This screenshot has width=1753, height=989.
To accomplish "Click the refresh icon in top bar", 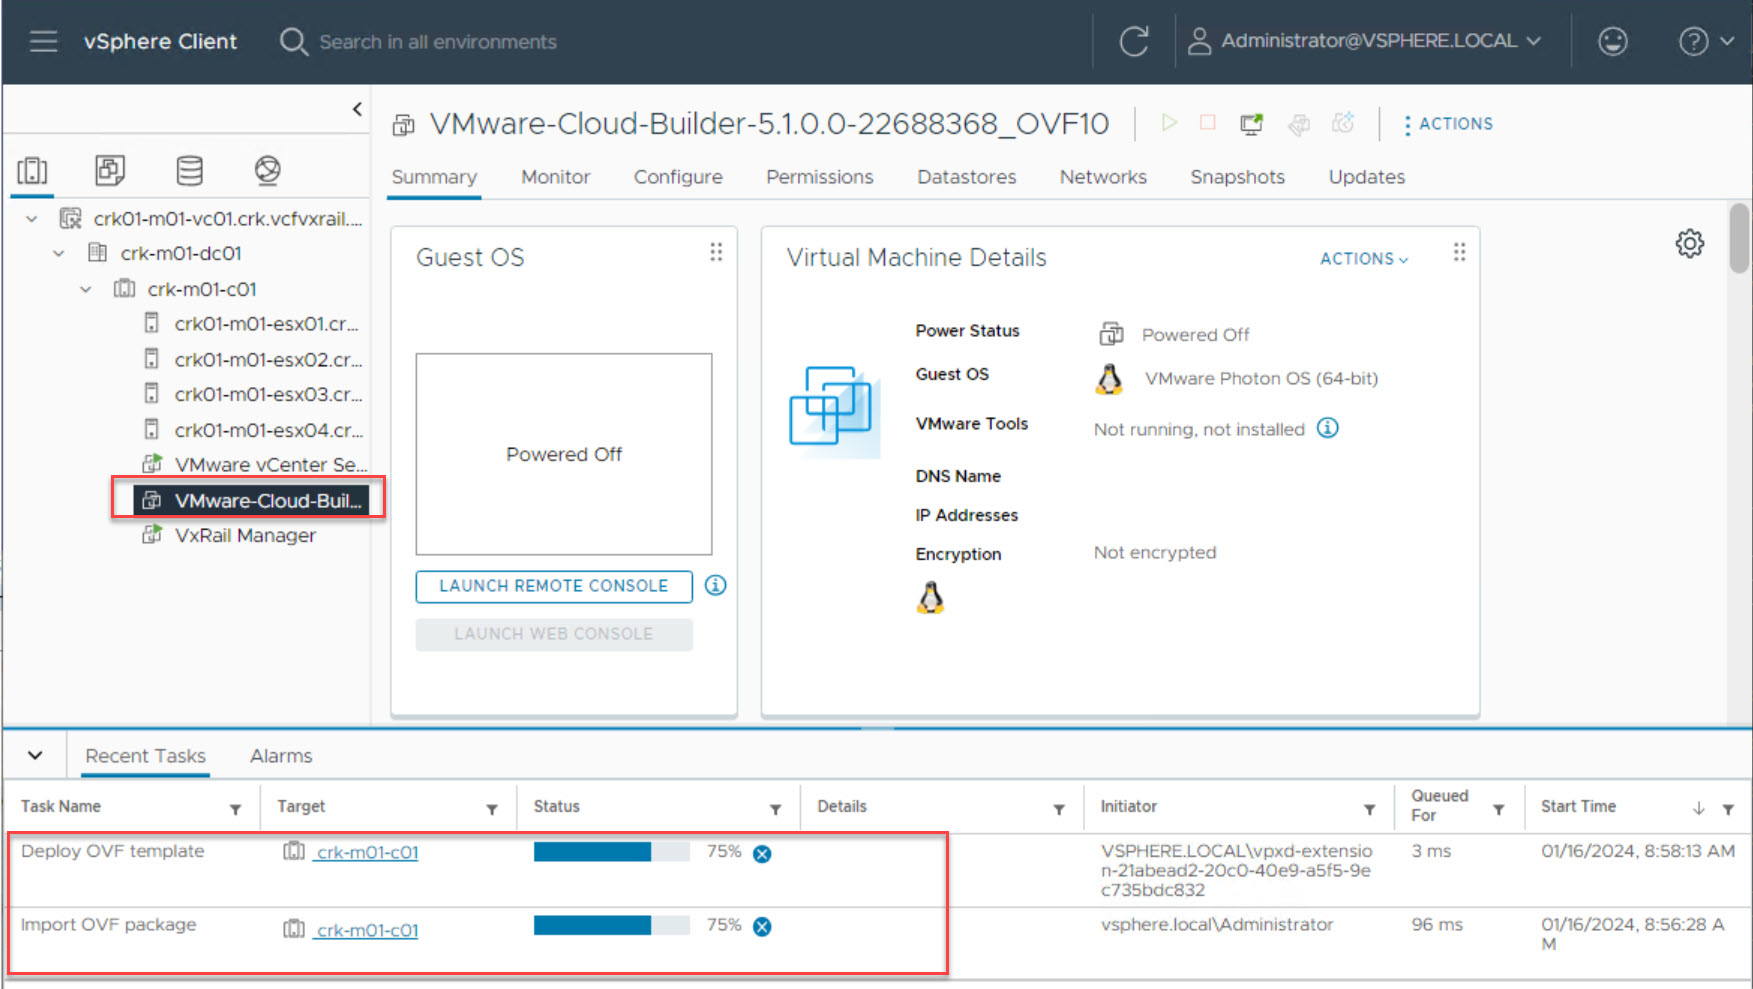I will [x=1133, y=42].
